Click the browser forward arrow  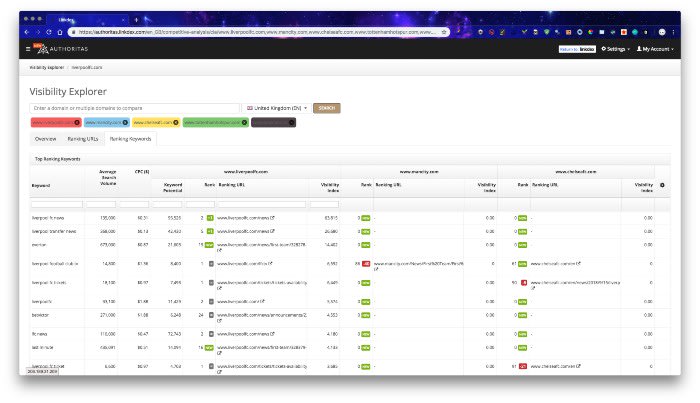38,32
